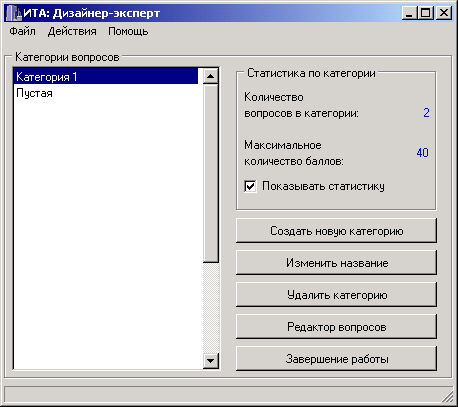
Task: Select the Пустая category item
Action: click(106, 93)
